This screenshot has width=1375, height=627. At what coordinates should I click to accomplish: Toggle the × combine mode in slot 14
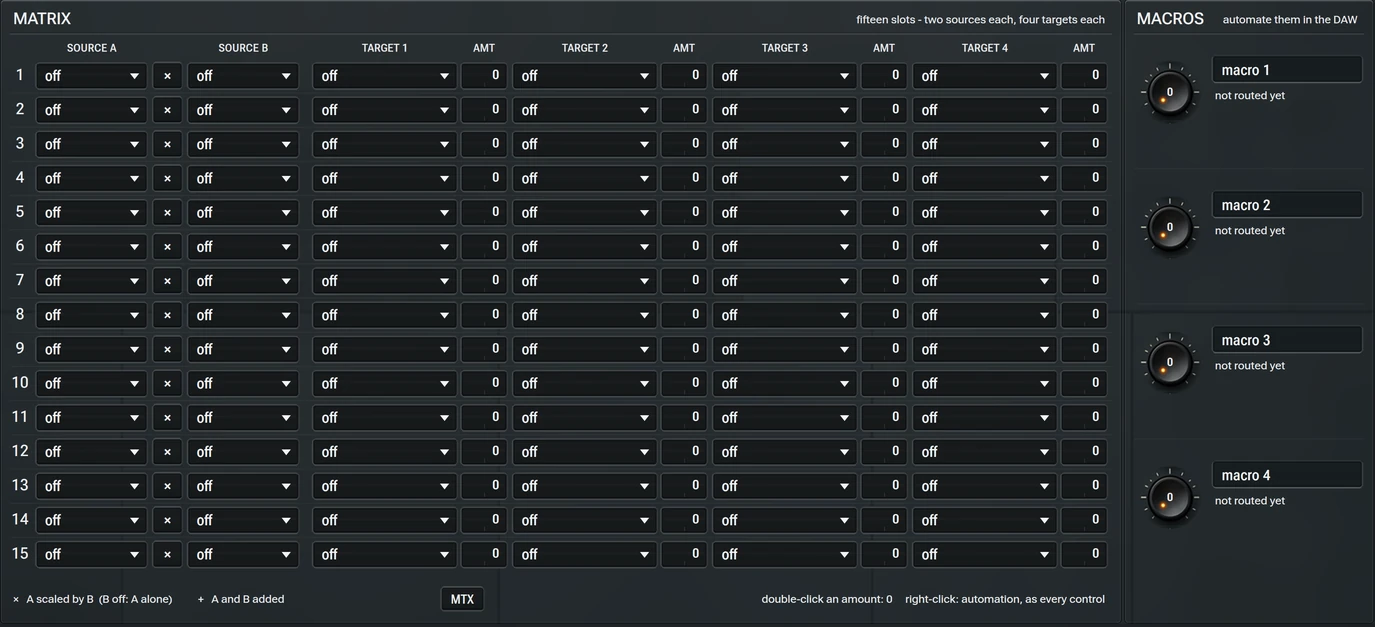pyautogui.click(x=167, y=520)
